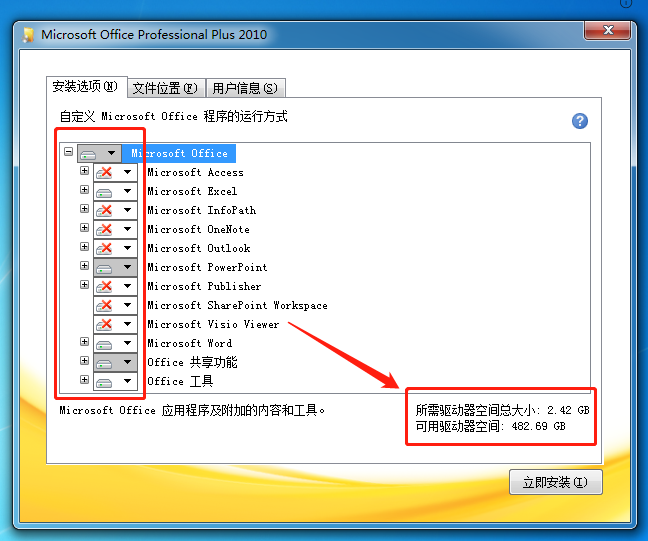Viewport: 648px width, 541px height.
Task: Select Office 共享功能 in the tree
Action: pos(192,362)
